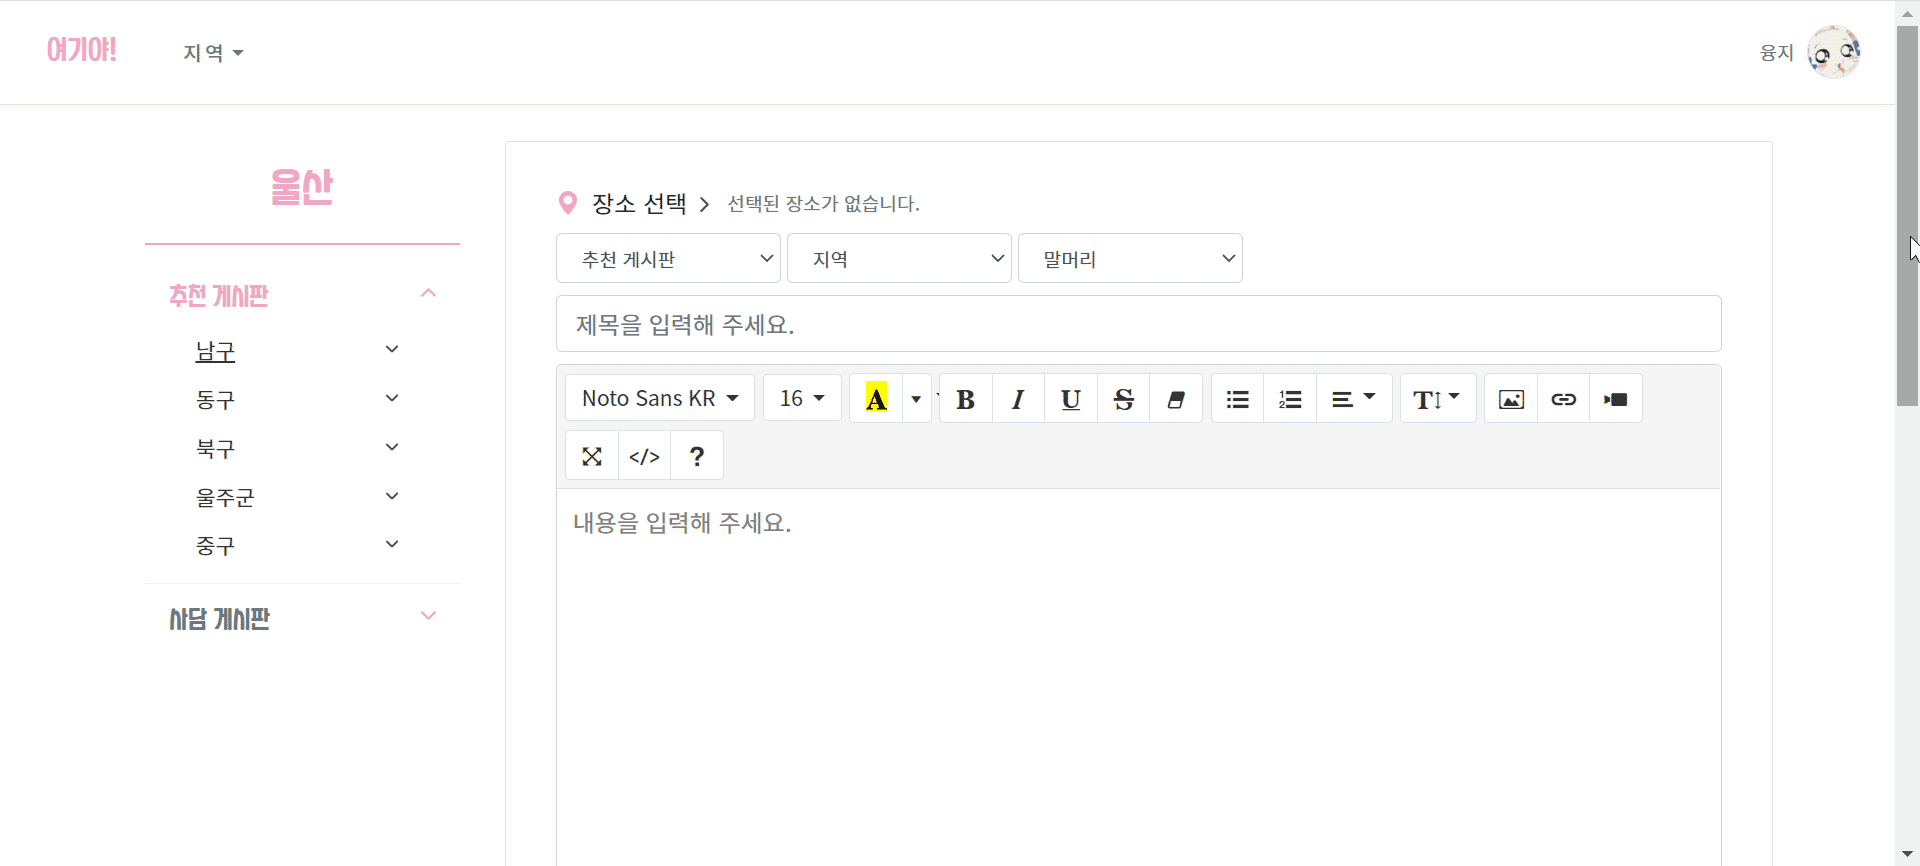Viewport: 1920px width, 866px height.
Task: Click the 선택된 장소가 없습니다 status text
Action: point(823,204)
